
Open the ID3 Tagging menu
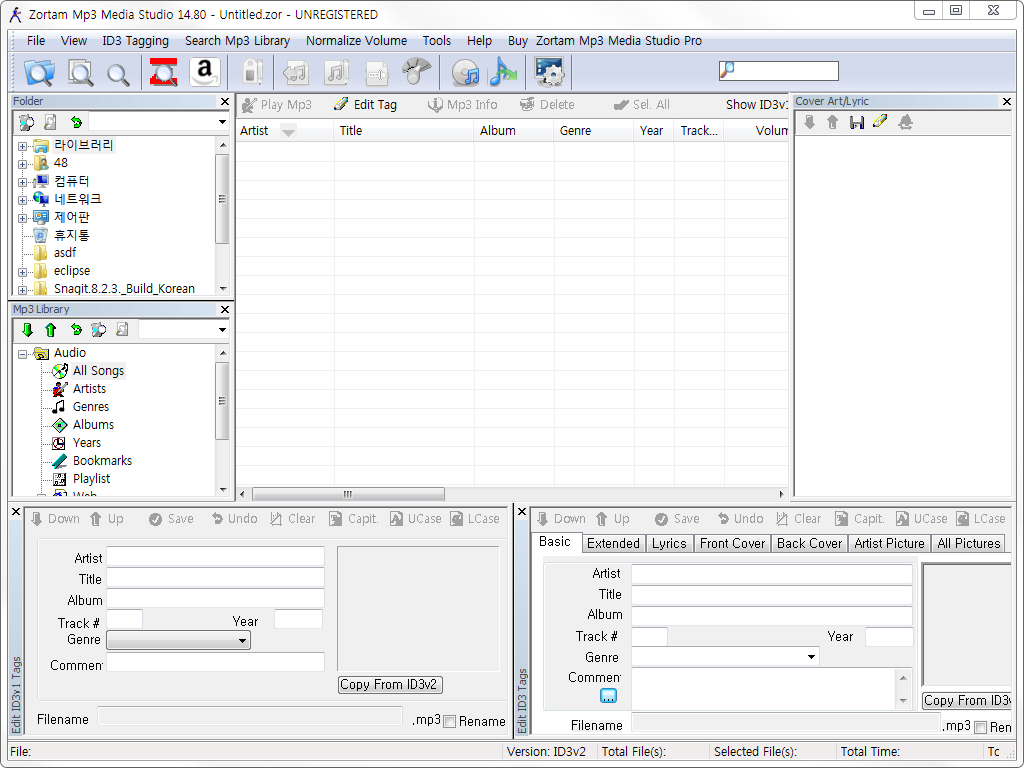tap(135, 40)
